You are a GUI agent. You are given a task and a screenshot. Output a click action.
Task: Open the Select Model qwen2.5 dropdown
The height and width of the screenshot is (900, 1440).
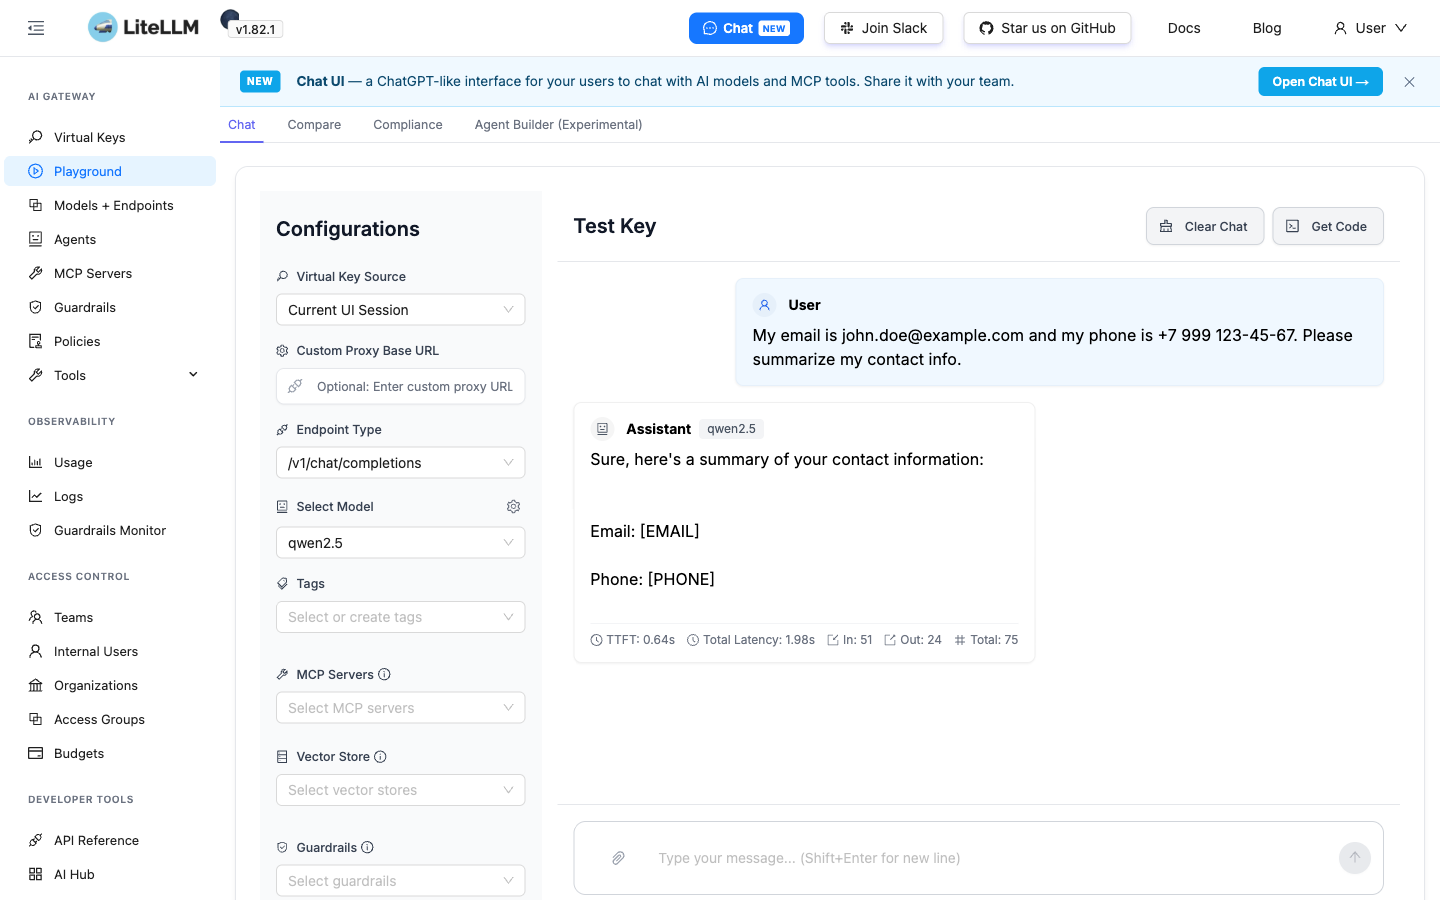point(400,543)
